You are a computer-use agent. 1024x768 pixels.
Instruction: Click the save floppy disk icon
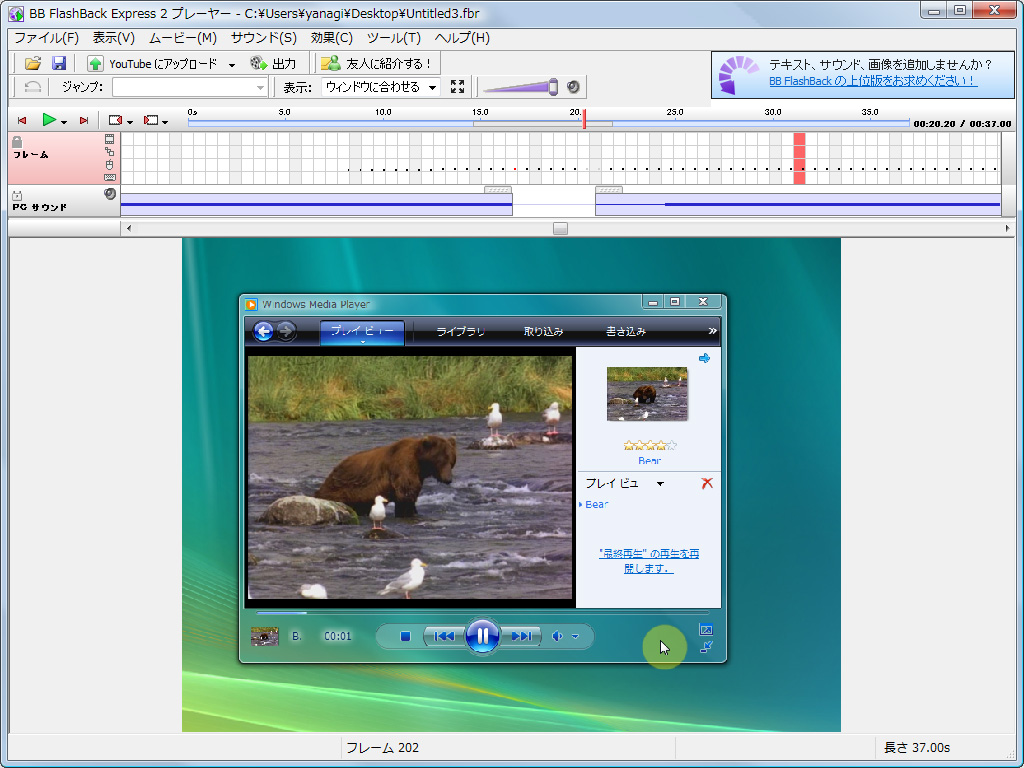(59, 63)
